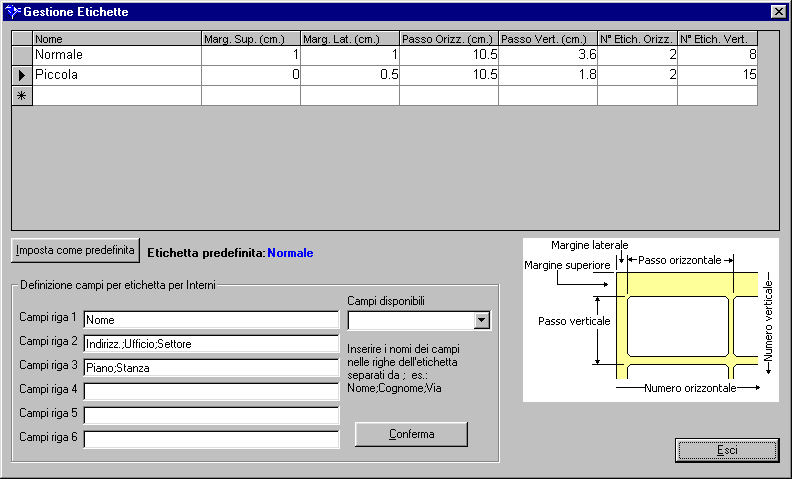This screenshot has width=792, height=479.
Task: Click the grid's top-left select-all corner
Action: [22, 39]
